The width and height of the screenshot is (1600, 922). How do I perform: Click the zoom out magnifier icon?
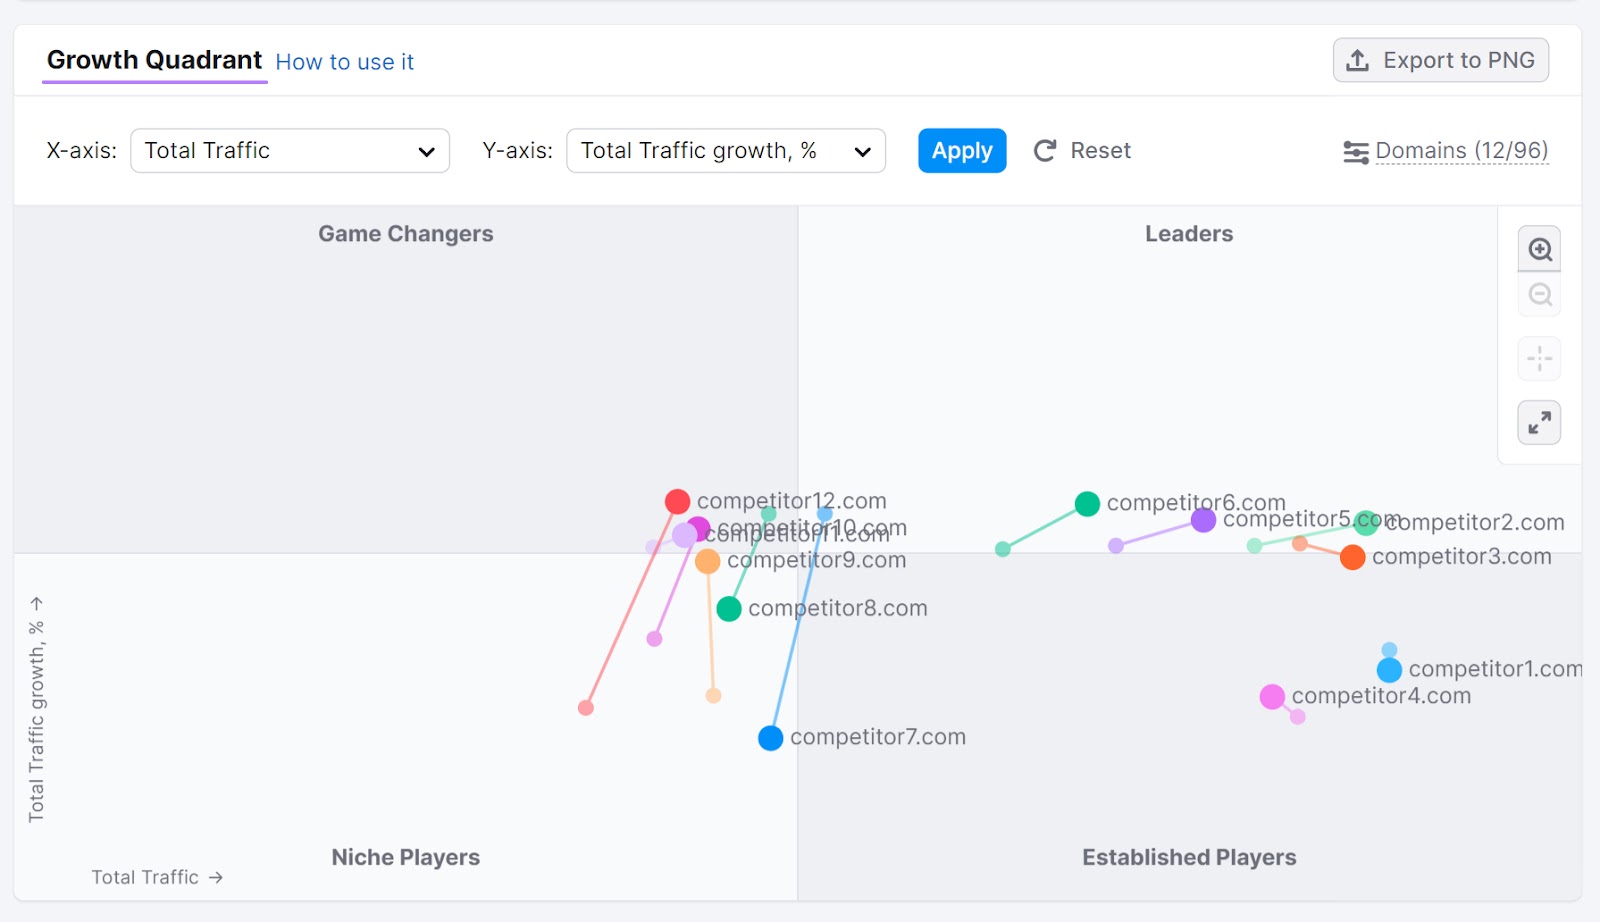1539,294
